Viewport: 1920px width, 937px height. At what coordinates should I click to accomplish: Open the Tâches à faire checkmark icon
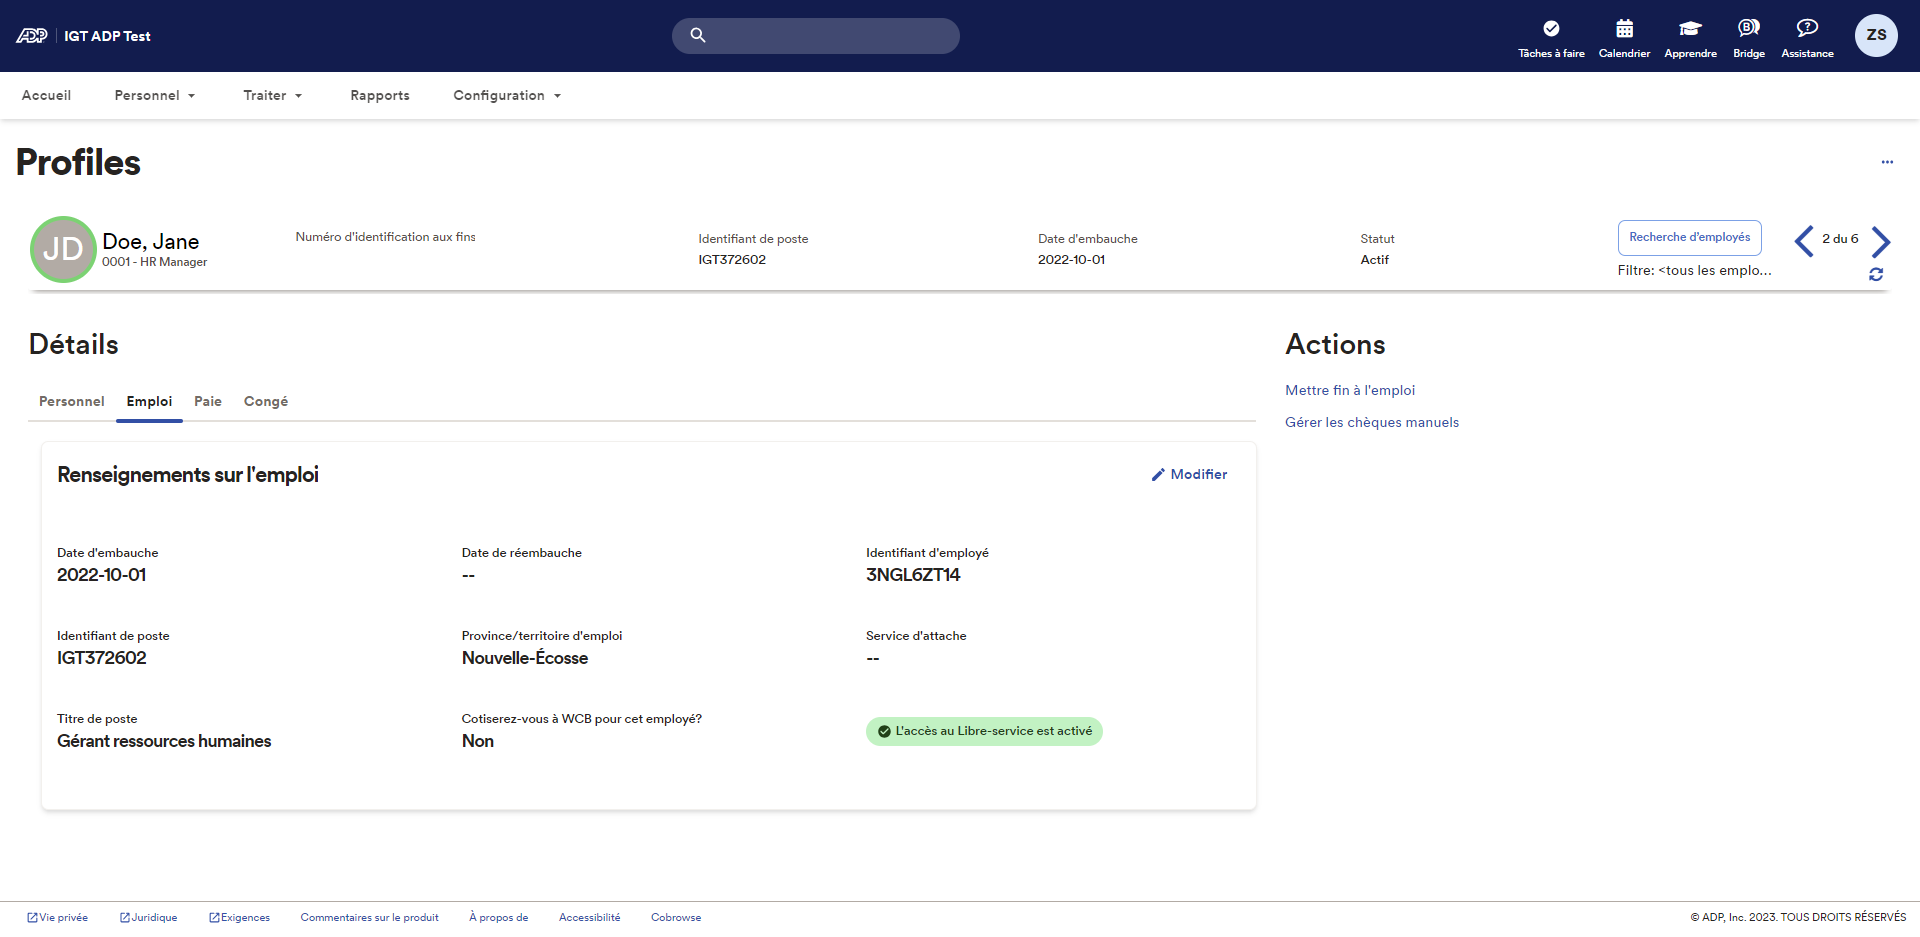tap(1551, 29)
